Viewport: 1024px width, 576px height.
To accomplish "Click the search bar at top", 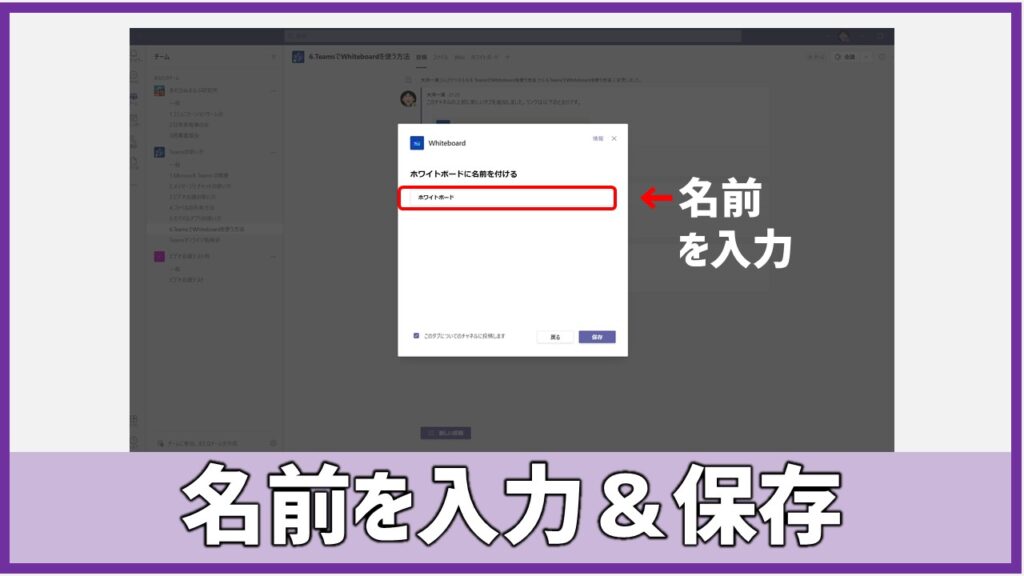I will pyautogui.click(x=512, y=36).
